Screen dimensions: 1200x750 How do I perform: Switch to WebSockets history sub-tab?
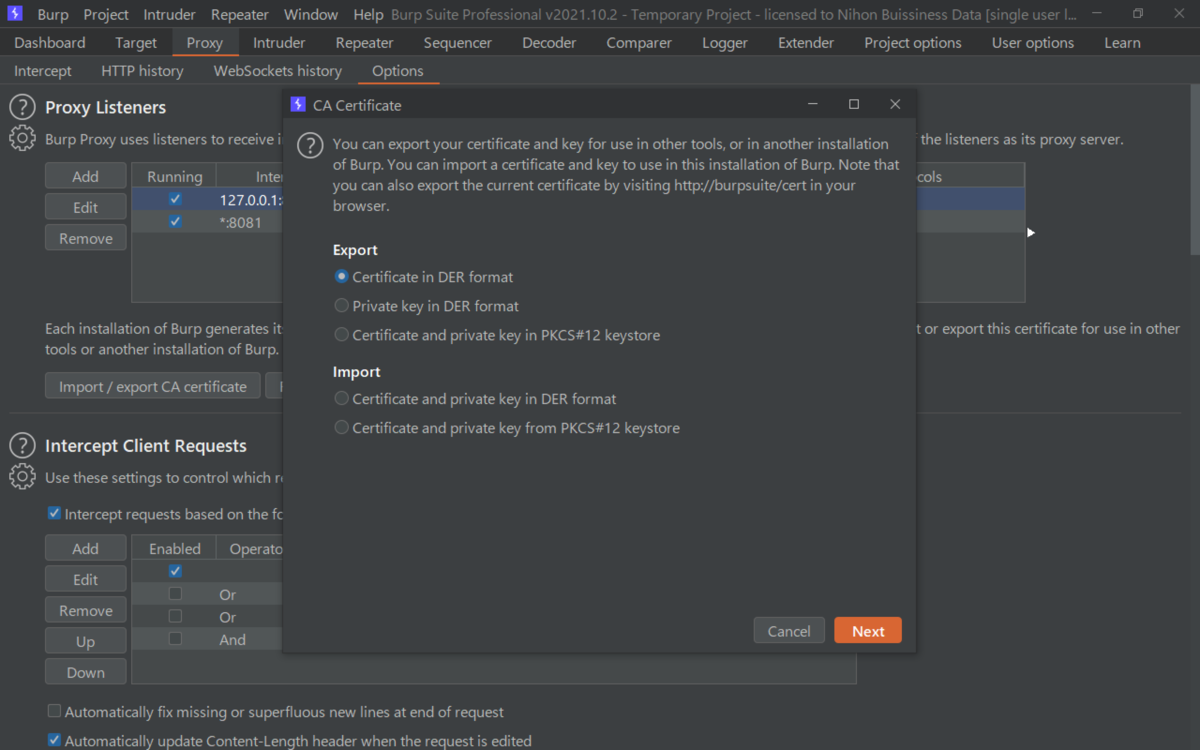point(278,71)
